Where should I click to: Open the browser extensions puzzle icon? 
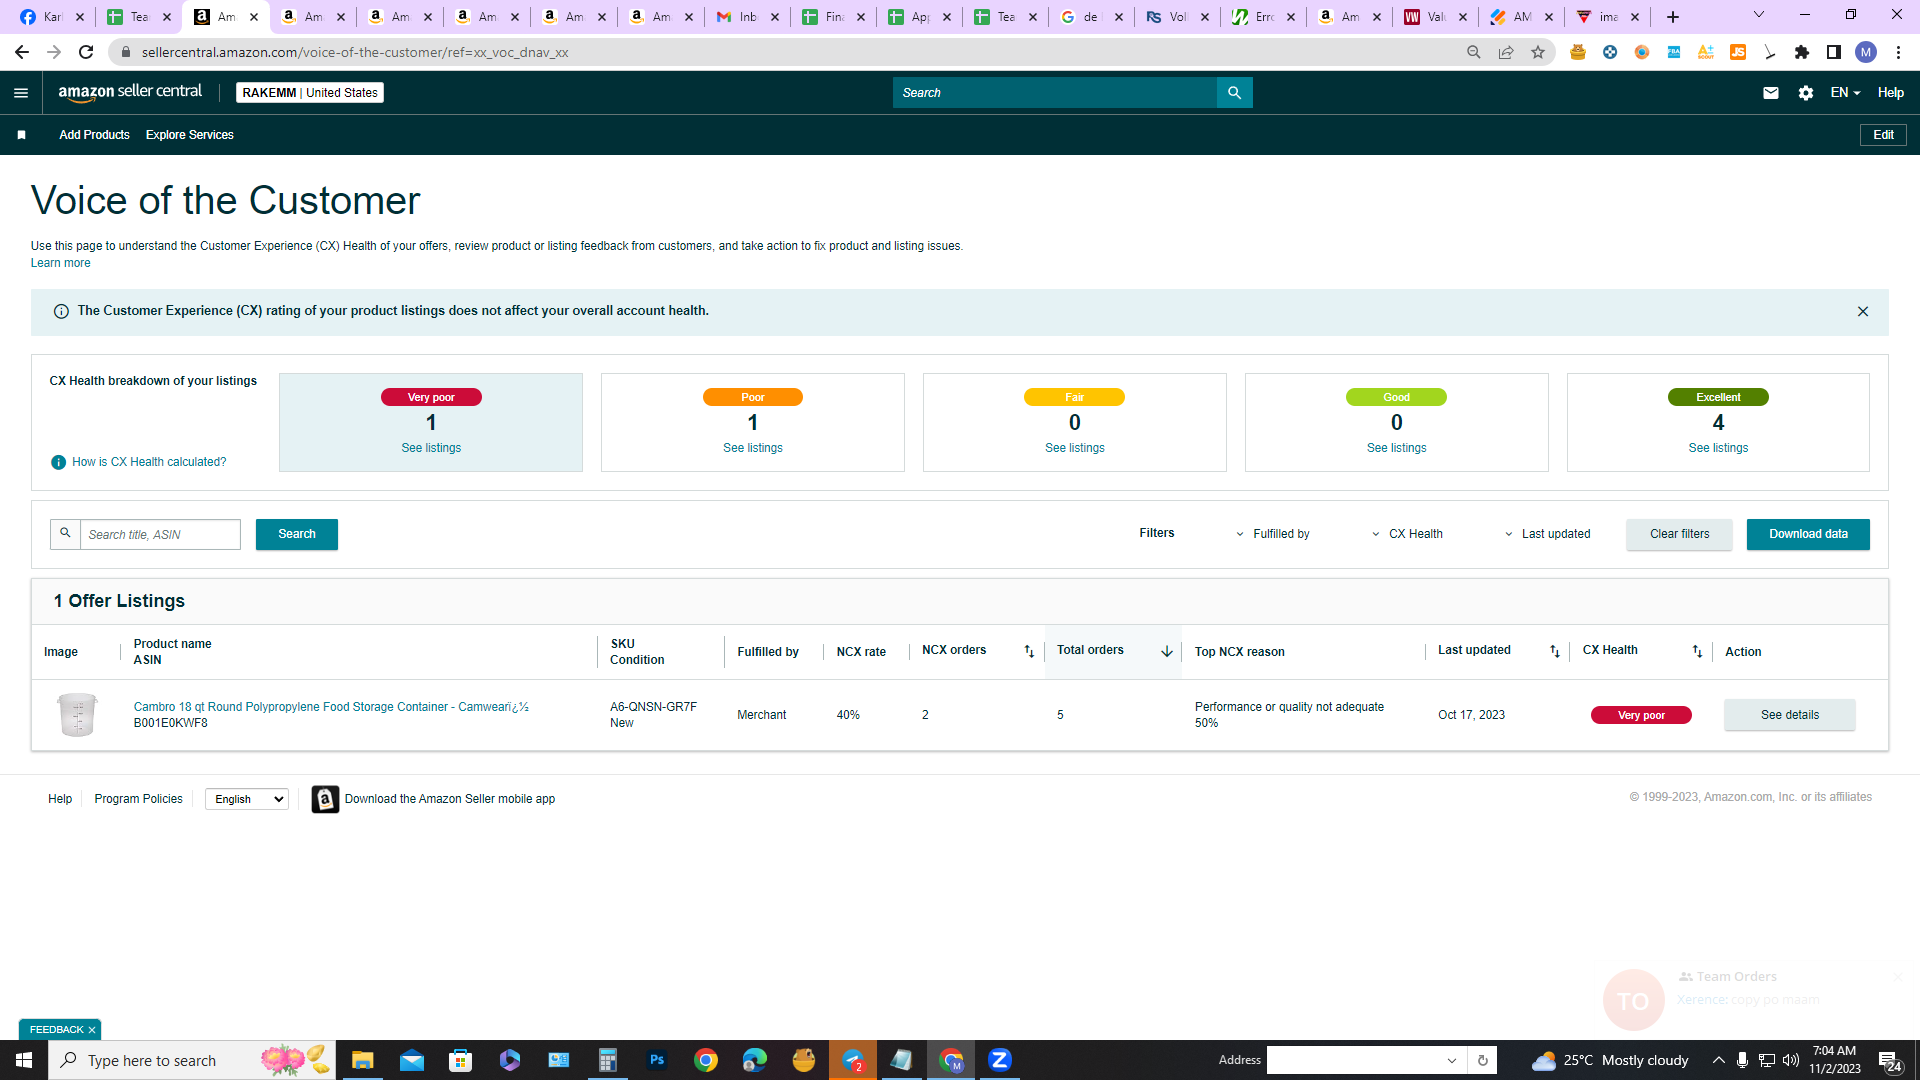pos(1802,52)
